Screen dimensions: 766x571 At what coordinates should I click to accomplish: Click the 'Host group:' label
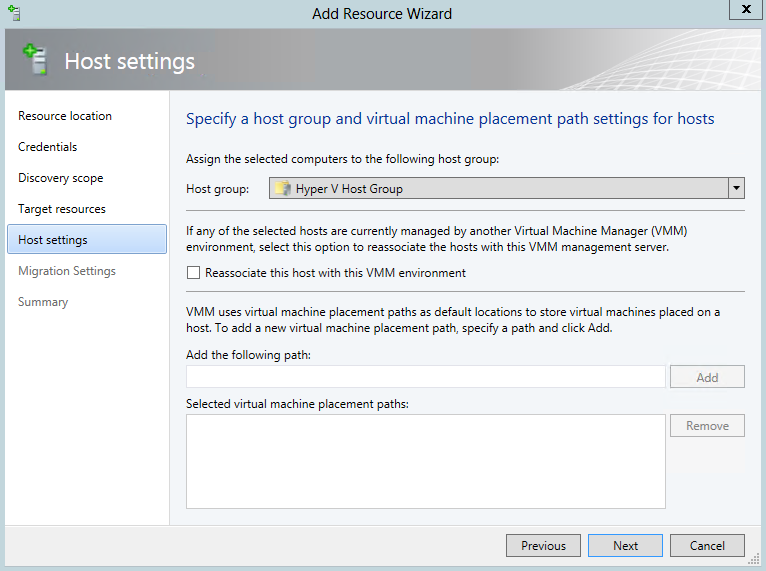tap(217, 189)
